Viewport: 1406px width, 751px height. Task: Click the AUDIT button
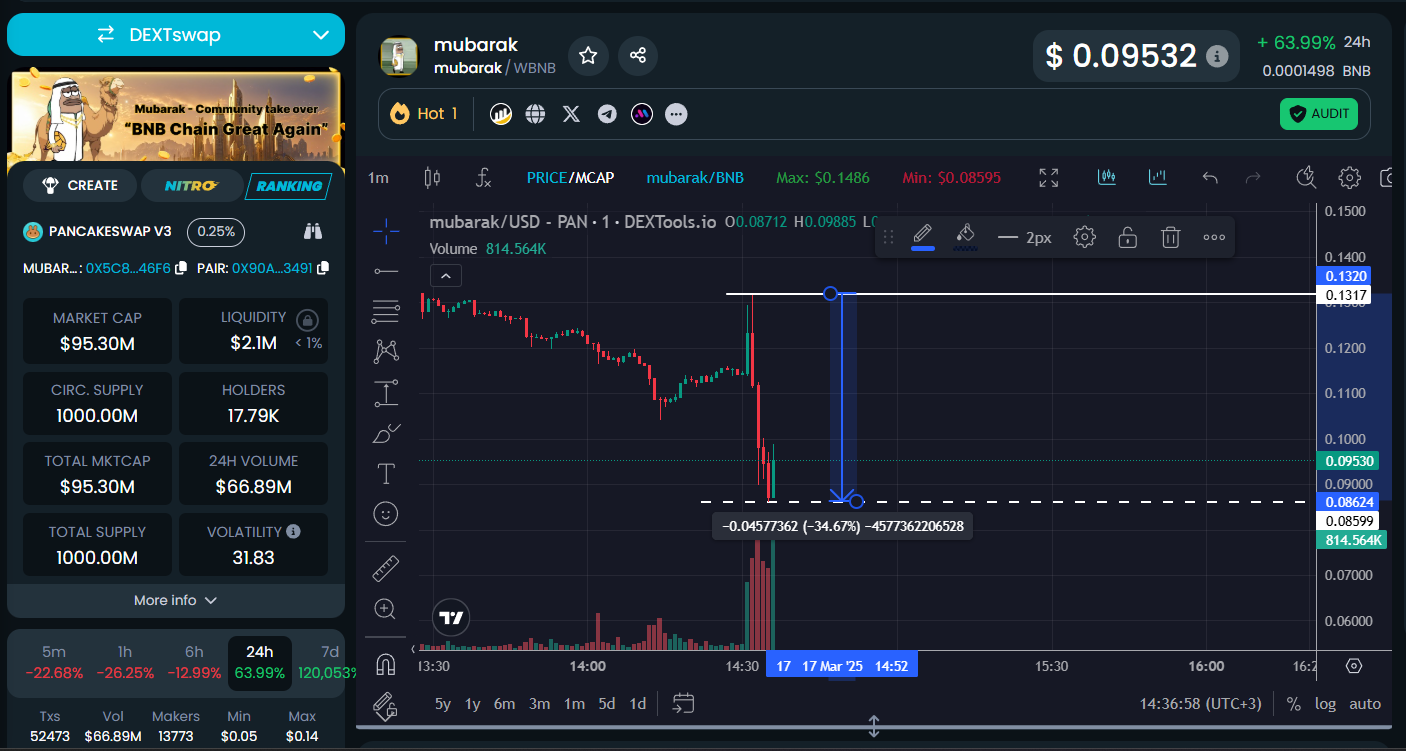coord(1318,114)
